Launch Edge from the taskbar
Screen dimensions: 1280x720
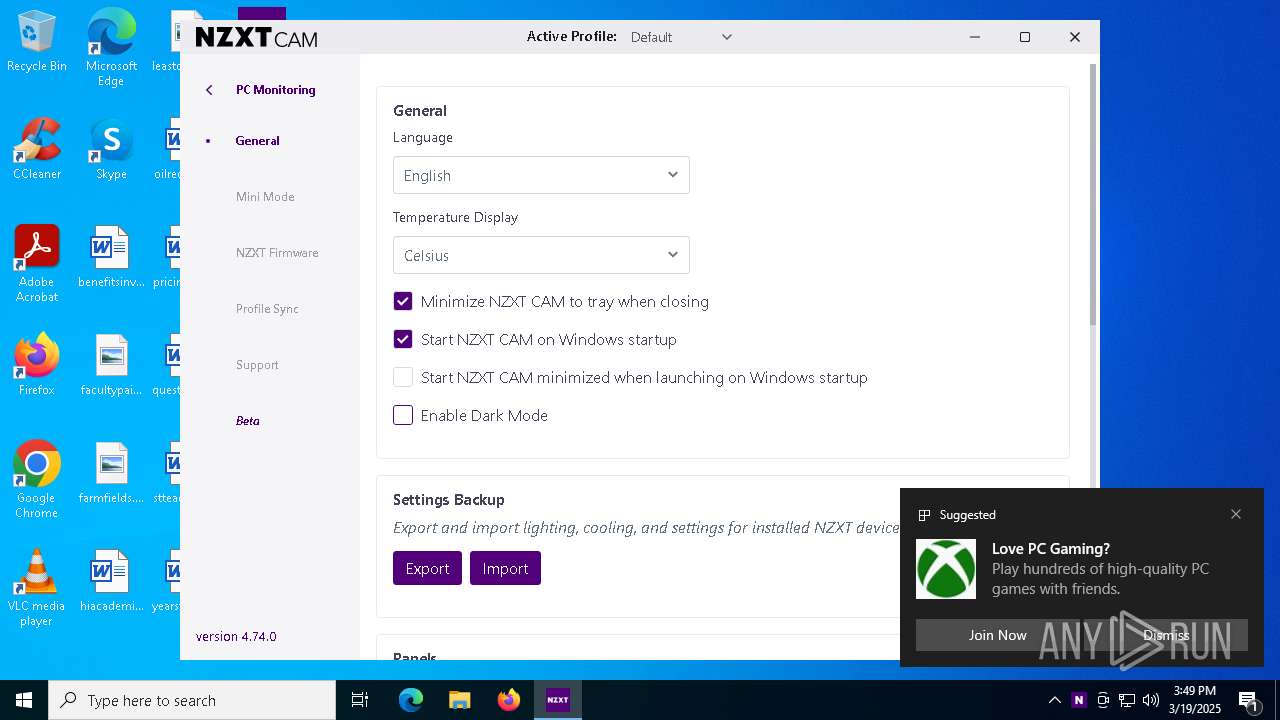click(x=411, y=700)
